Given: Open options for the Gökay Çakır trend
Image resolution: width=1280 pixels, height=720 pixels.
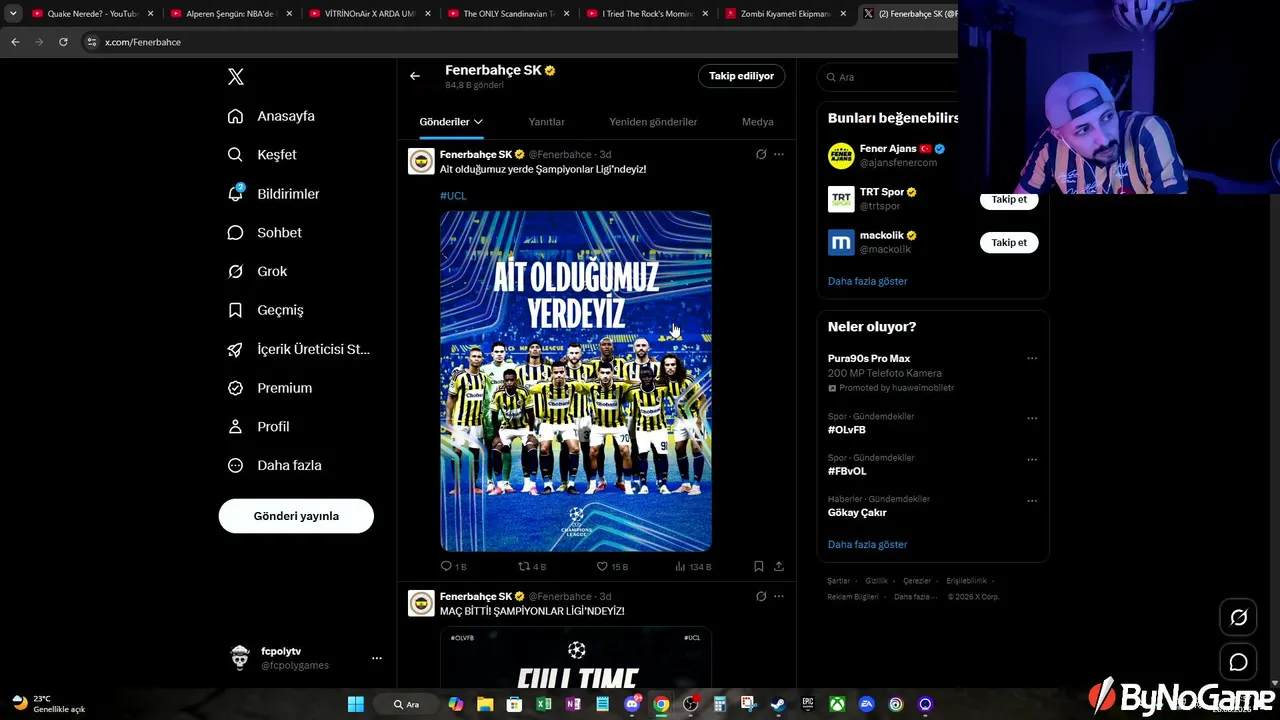Looking at the screenshot, I should click(x=1032, y=500).
